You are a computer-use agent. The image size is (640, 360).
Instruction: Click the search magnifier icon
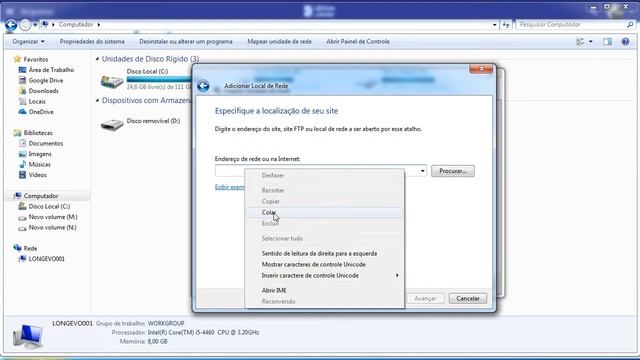pos(630,24)
